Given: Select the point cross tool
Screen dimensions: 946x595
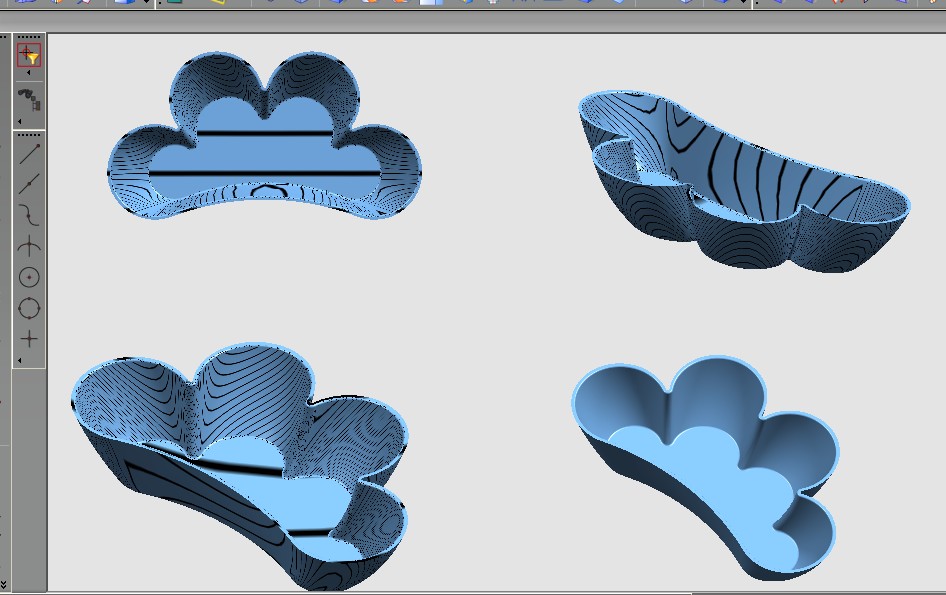Looking at the screenshot, I should click(x=29, y=339).
